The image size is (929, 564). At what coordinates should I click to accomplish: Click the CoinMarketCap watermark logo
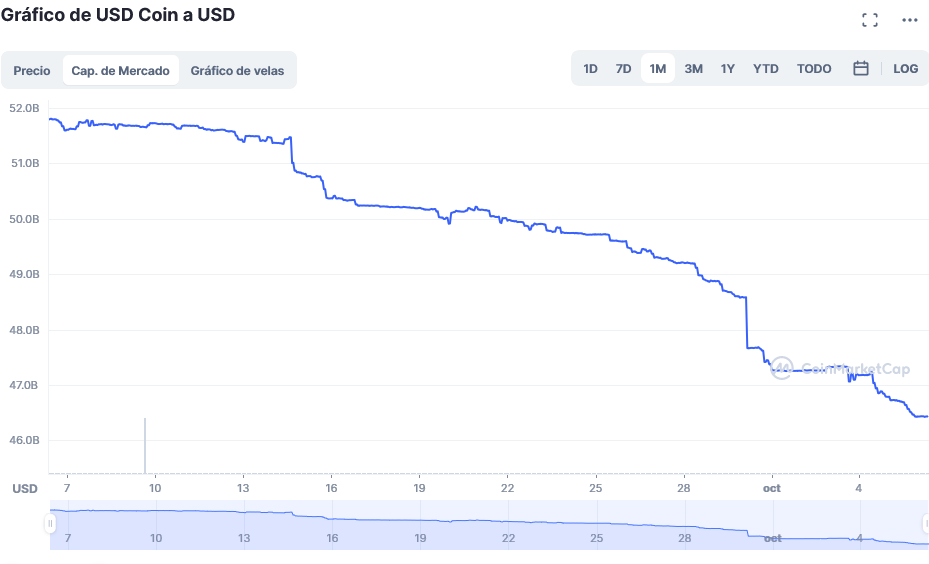pyautogui.click(x=840, y=368)
